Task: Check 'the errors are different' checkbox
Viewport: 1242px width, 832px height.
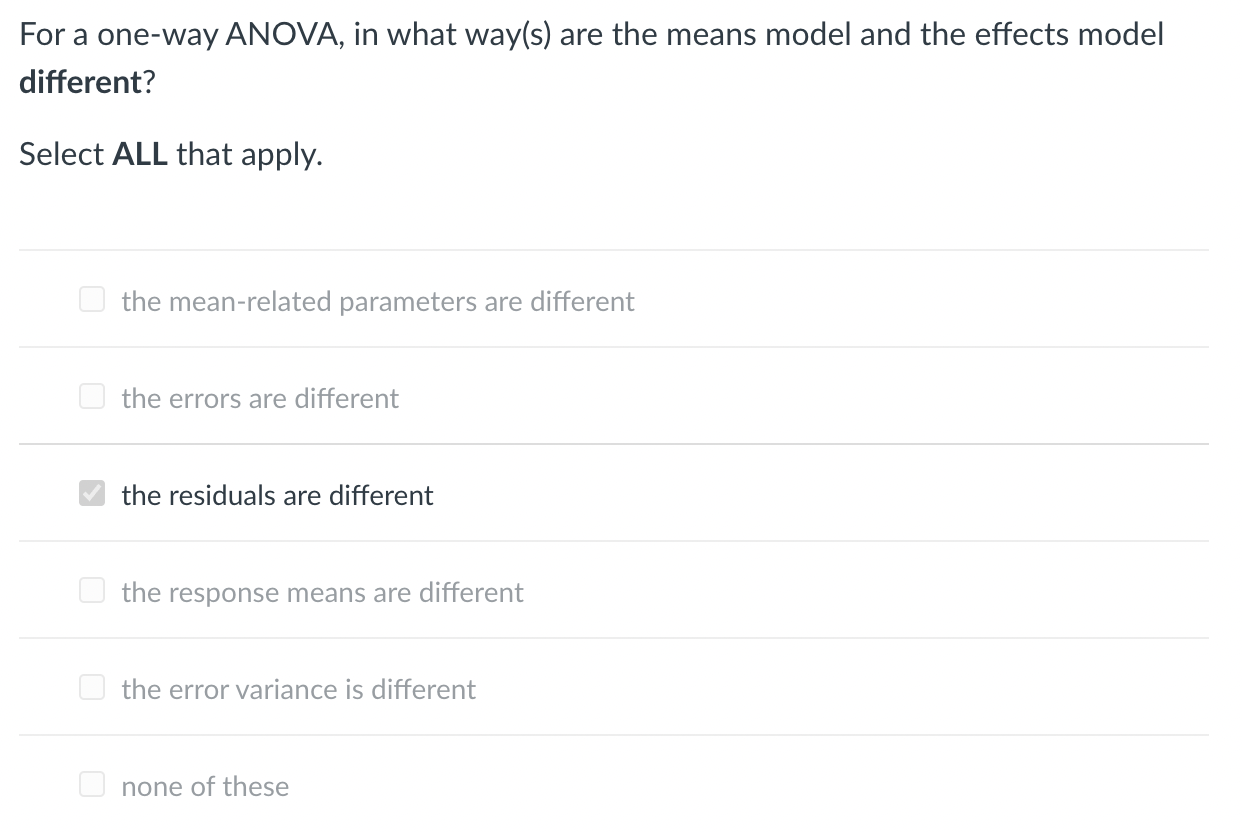Action: point(91,395)
